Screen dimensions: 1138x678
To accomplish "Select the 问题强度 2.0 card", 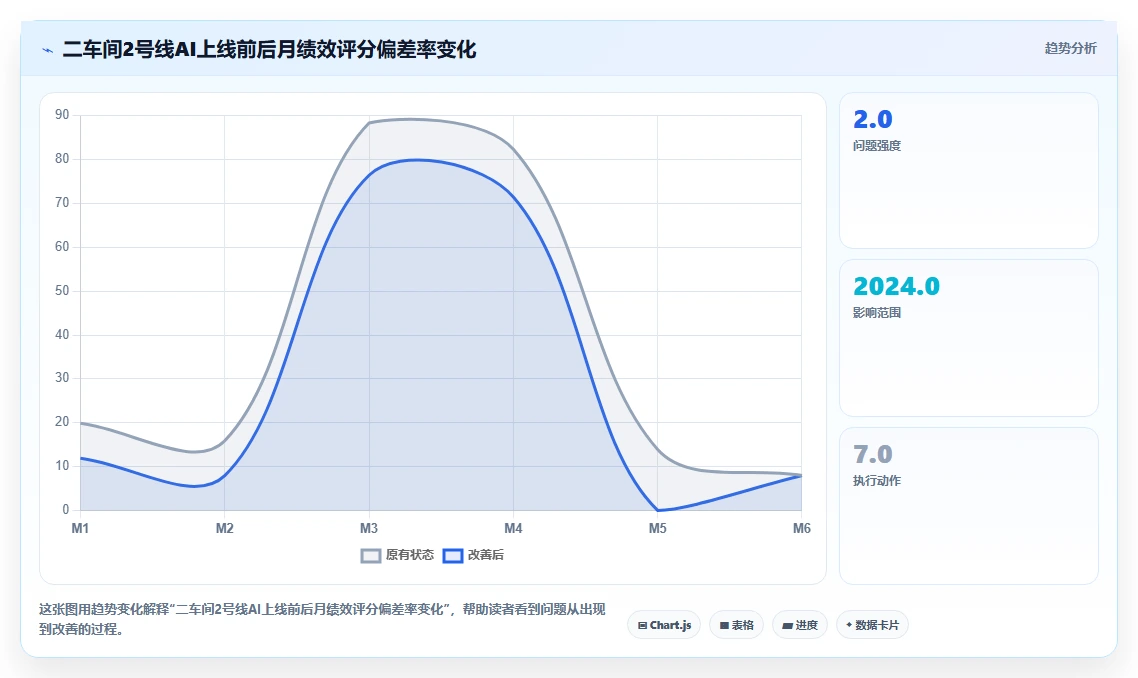I will click(x=968, y=171).
